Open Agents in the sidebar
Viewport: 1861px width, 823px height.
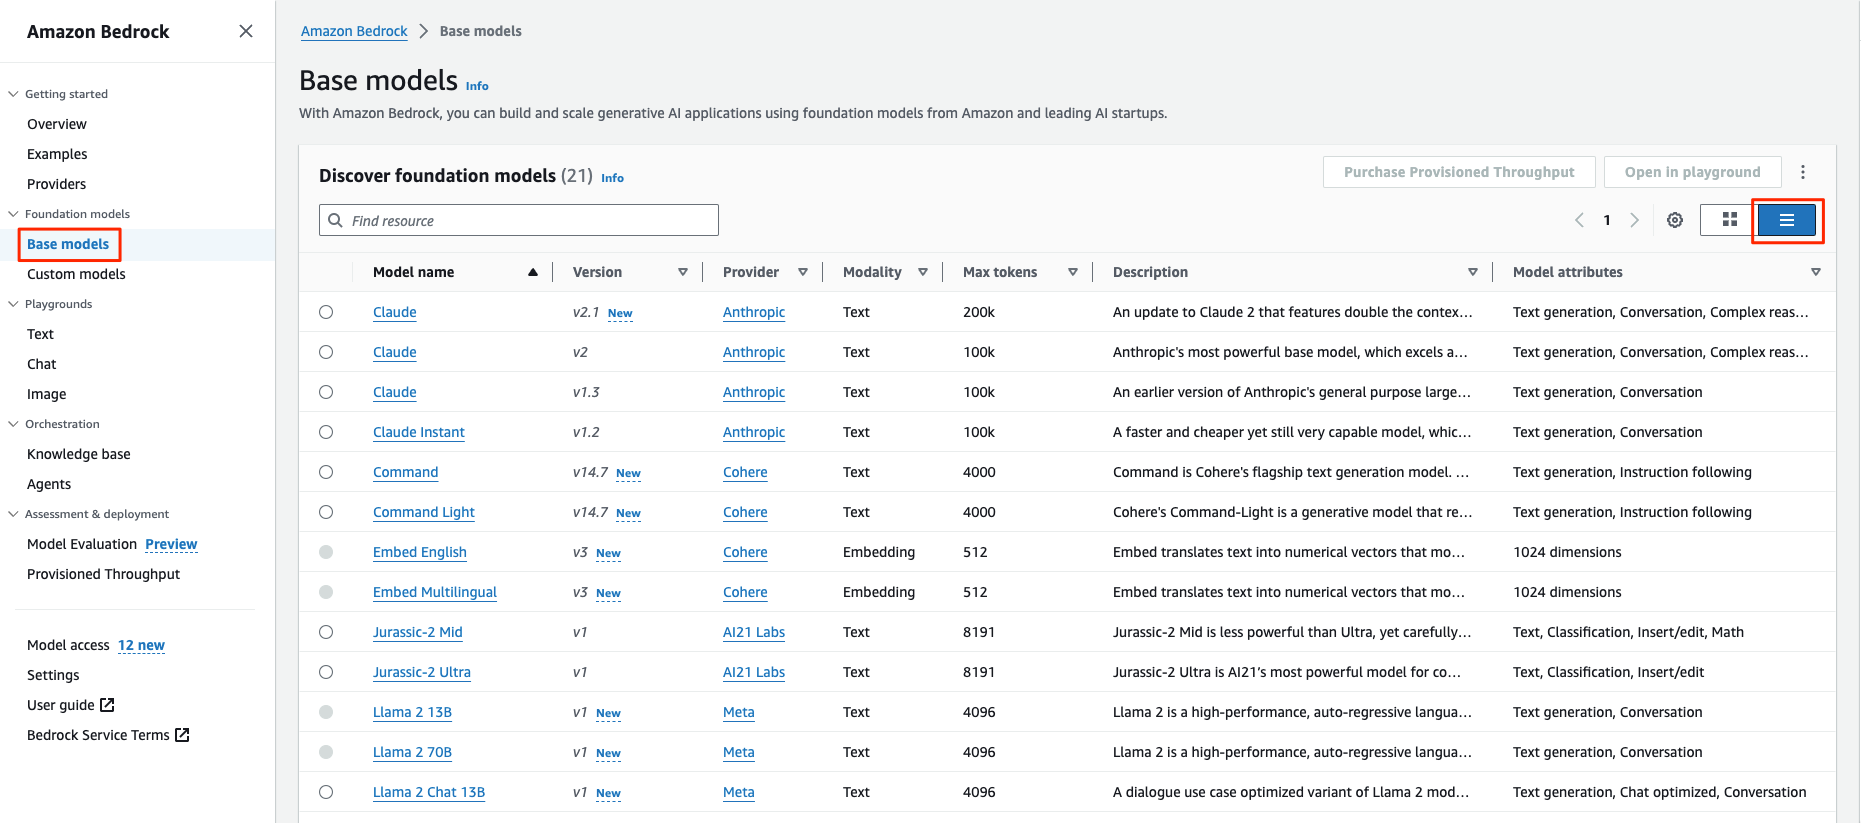coord(49,484)
